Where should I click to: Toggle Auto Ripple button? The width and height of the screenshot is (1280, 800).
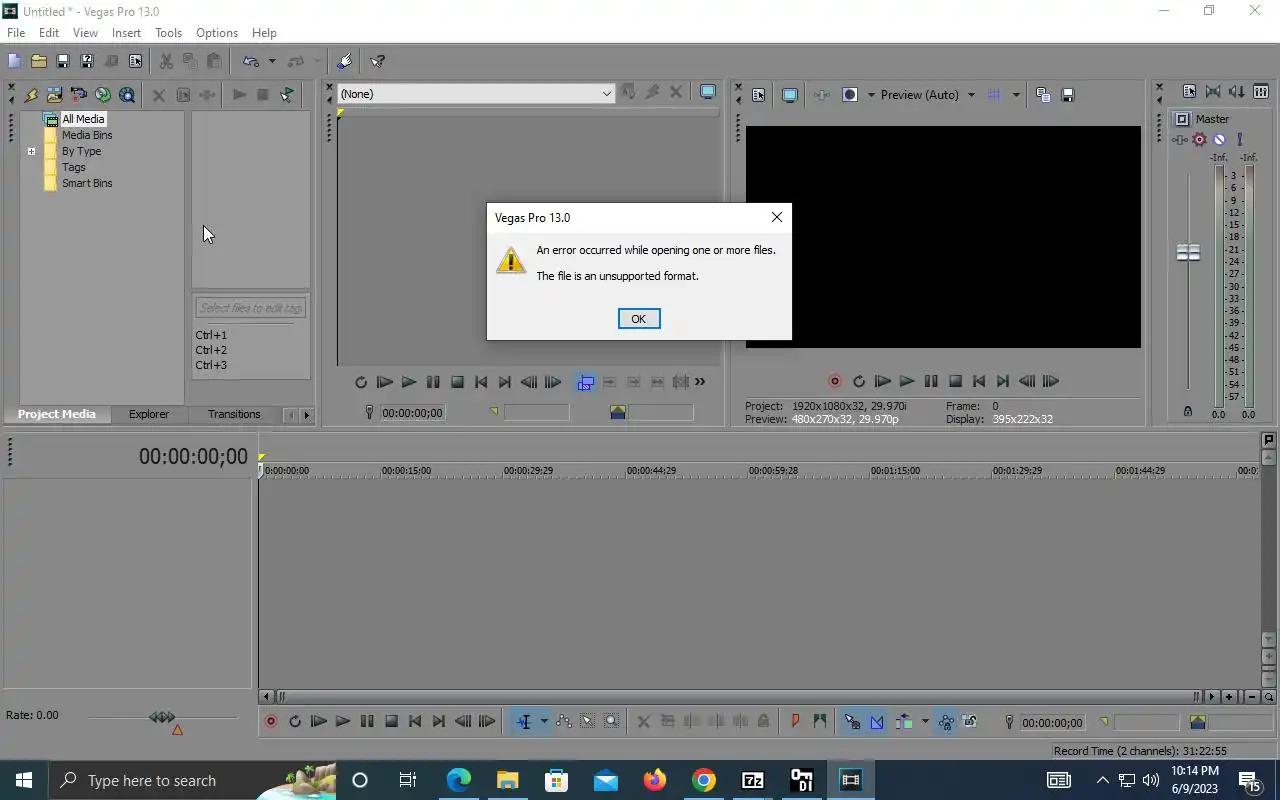click(904, 721)
